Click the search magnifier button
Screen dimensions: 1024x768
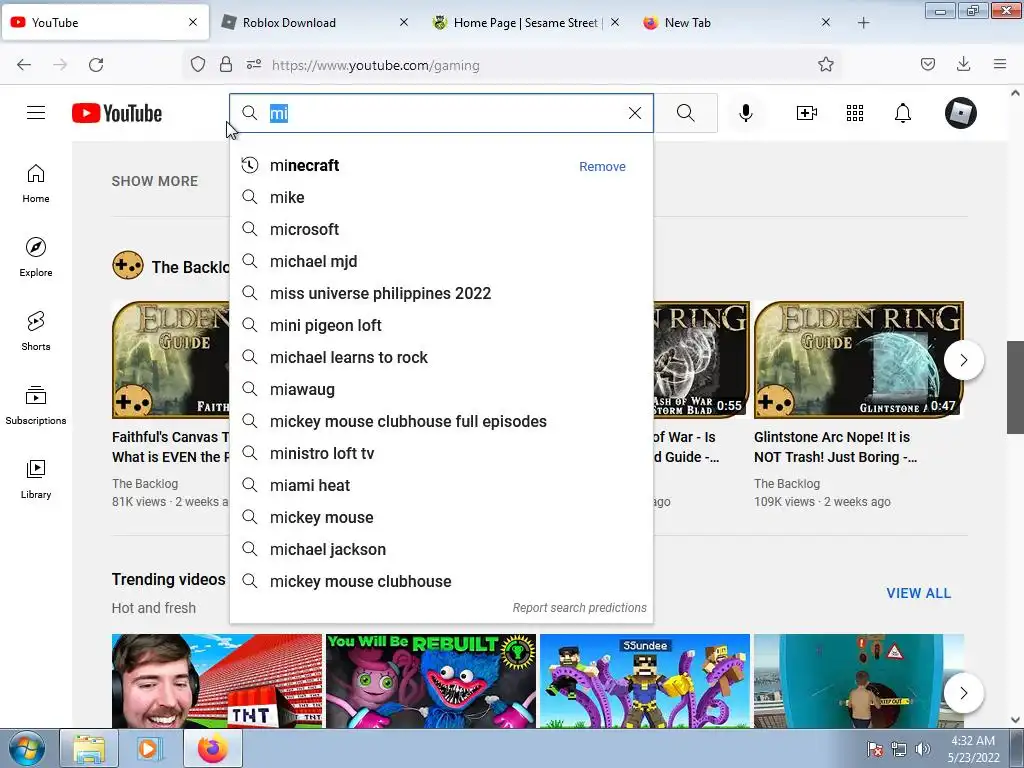pyautogui.click(x=686, y=113)
